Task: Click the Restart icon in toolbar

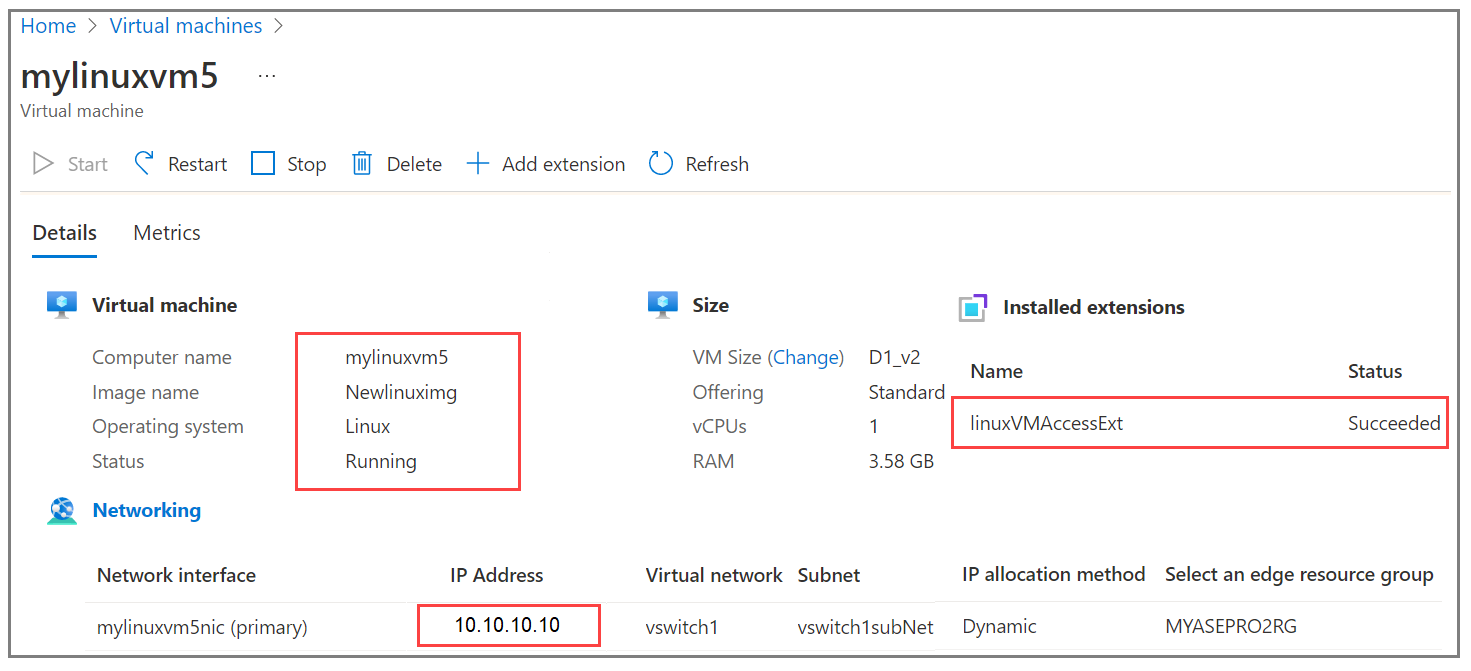Action: pyautogui.click(x=145, y=164)
